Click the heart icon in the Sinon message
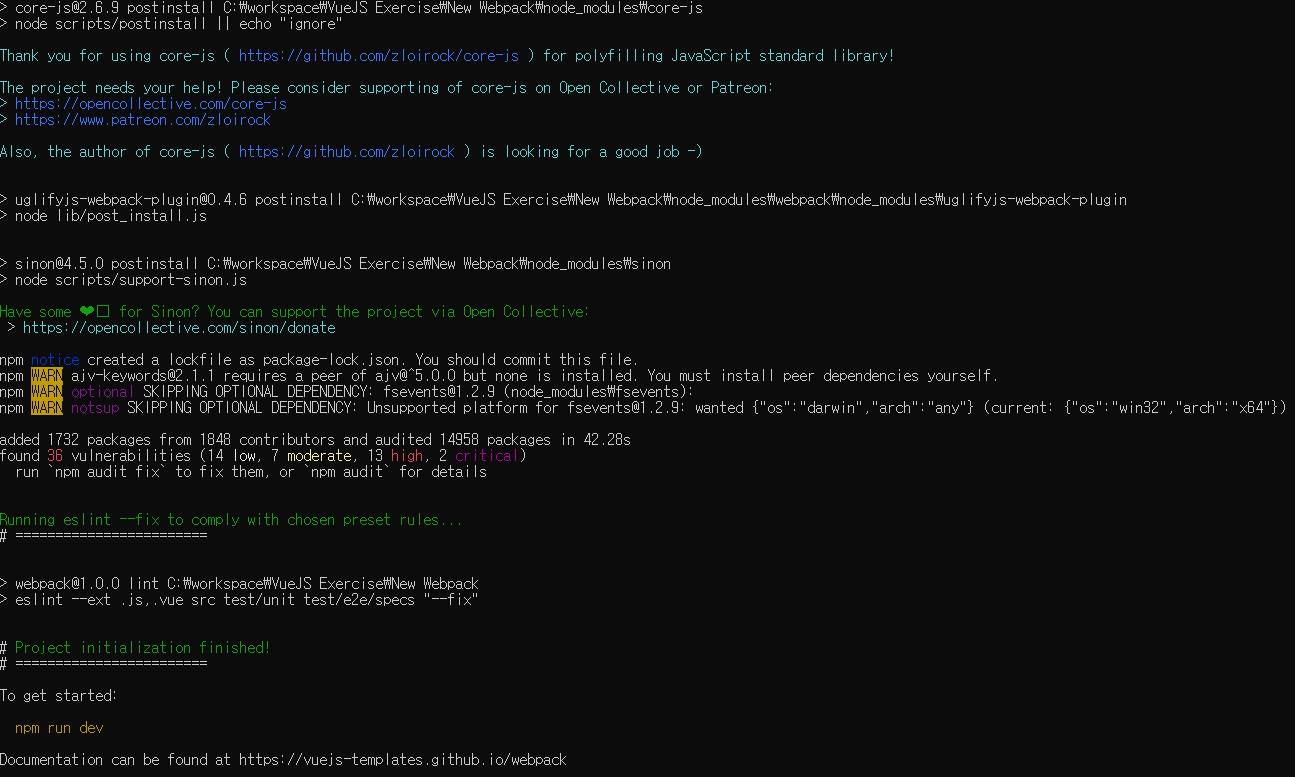Image resolution: width=1295 pixels, height=777 pixels. tap(87, 312)
